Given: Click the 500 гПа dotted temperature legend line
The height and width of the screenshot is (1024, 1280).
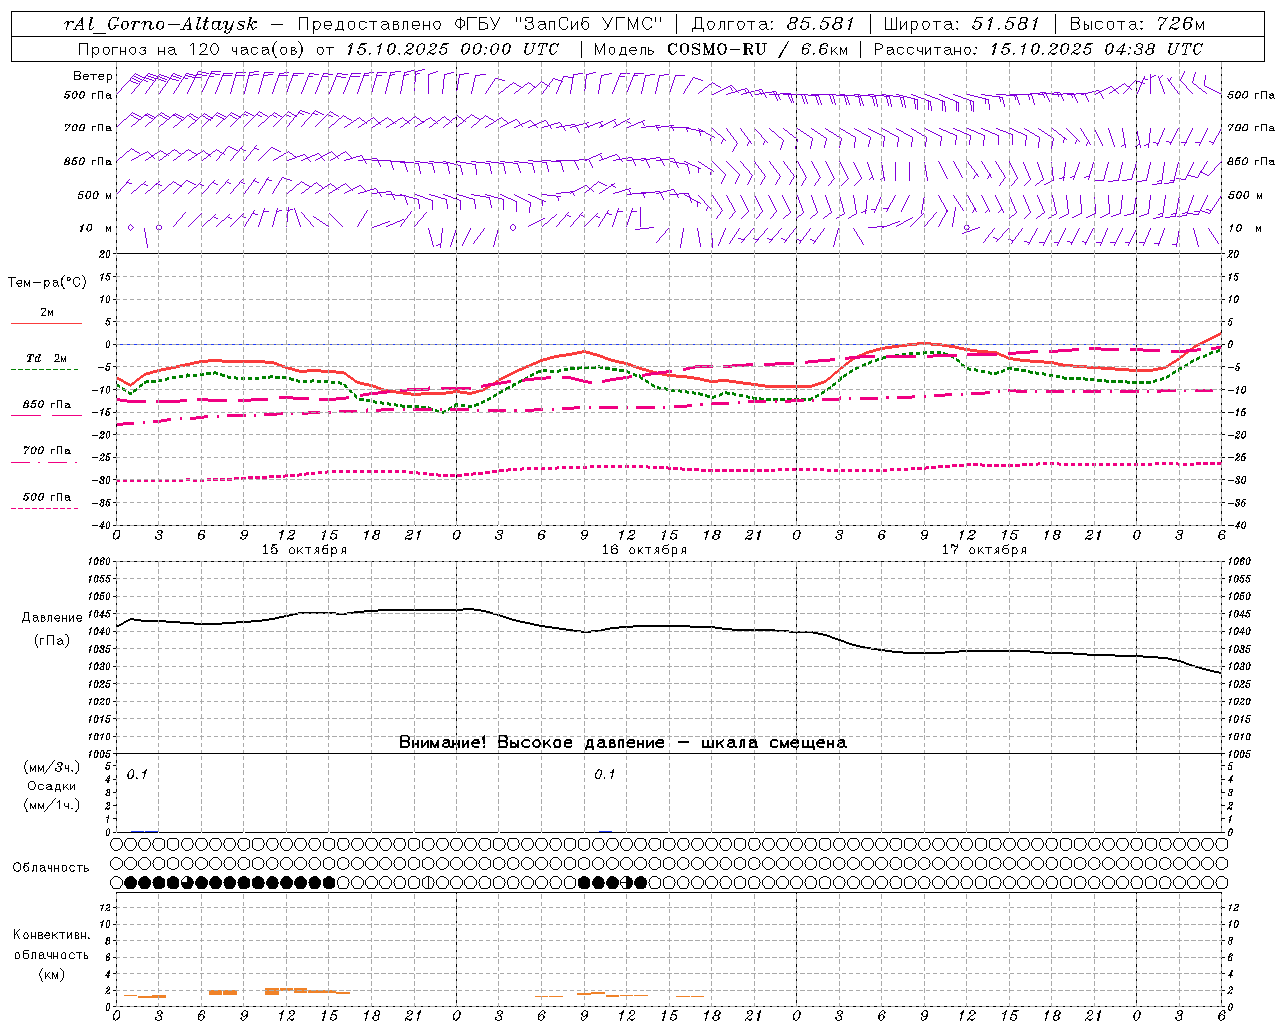Looking at the screenshot, I should (x=45, y=509).
